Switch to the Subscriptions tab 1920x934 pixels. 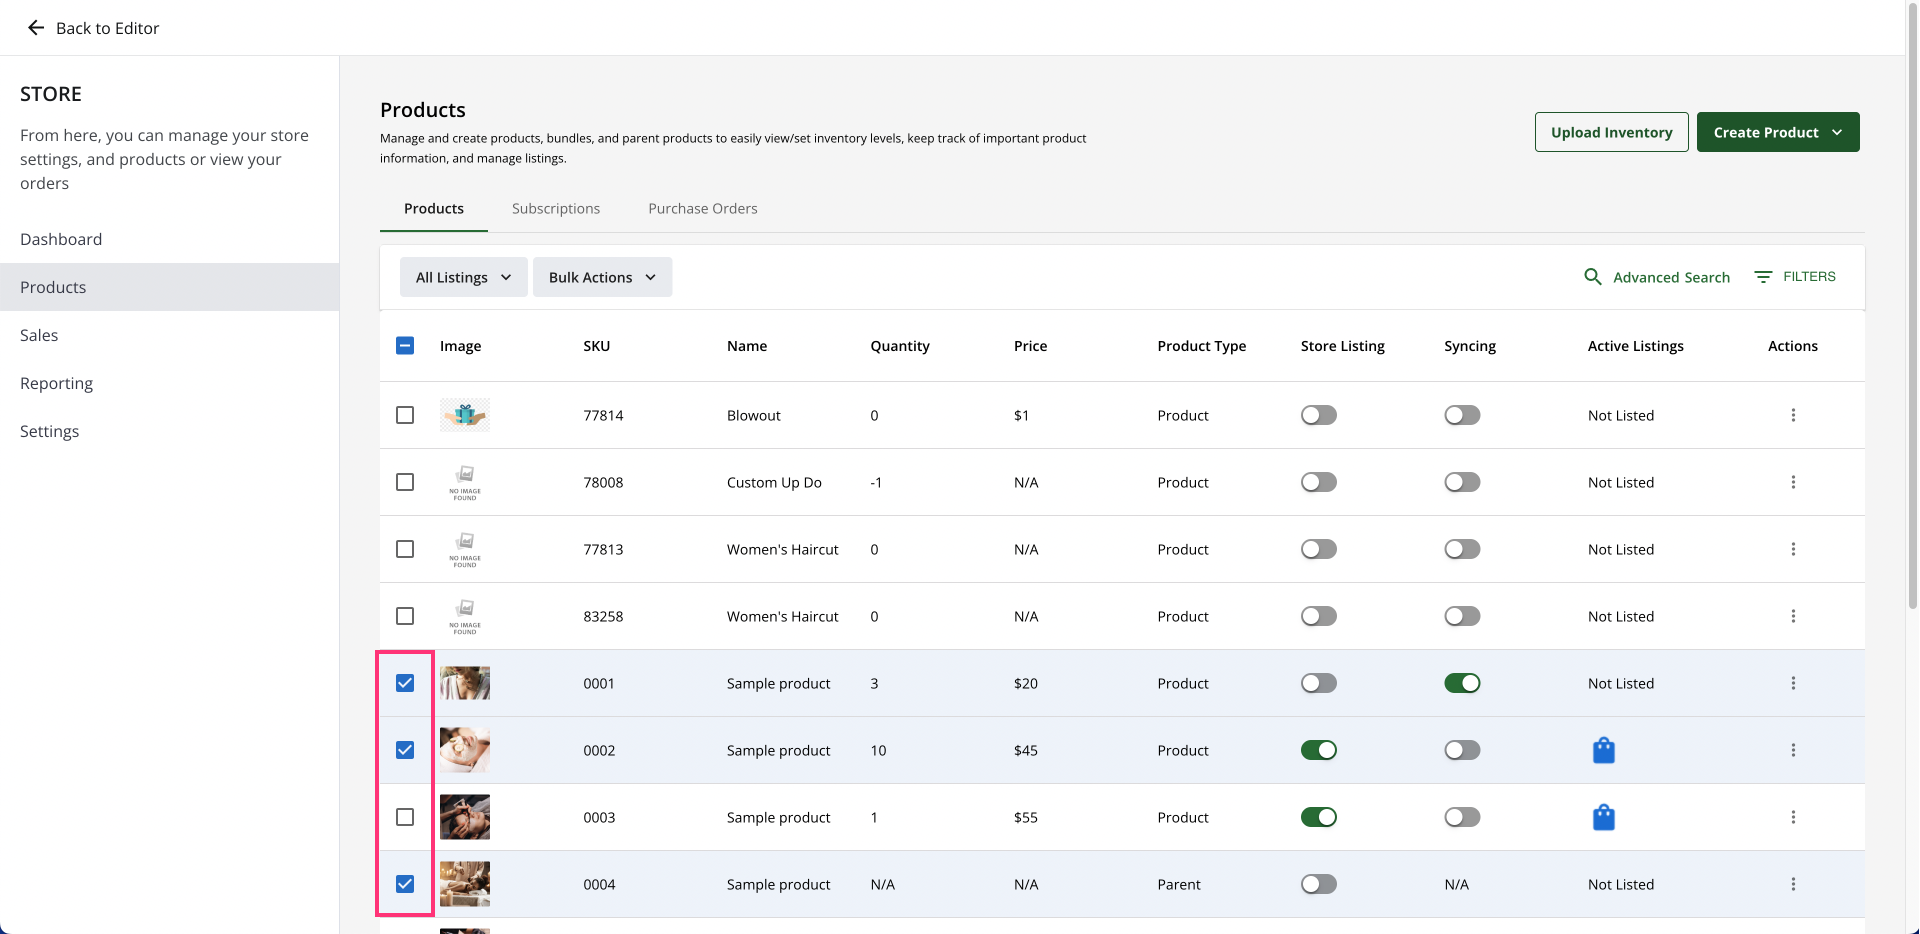[555, 208]
